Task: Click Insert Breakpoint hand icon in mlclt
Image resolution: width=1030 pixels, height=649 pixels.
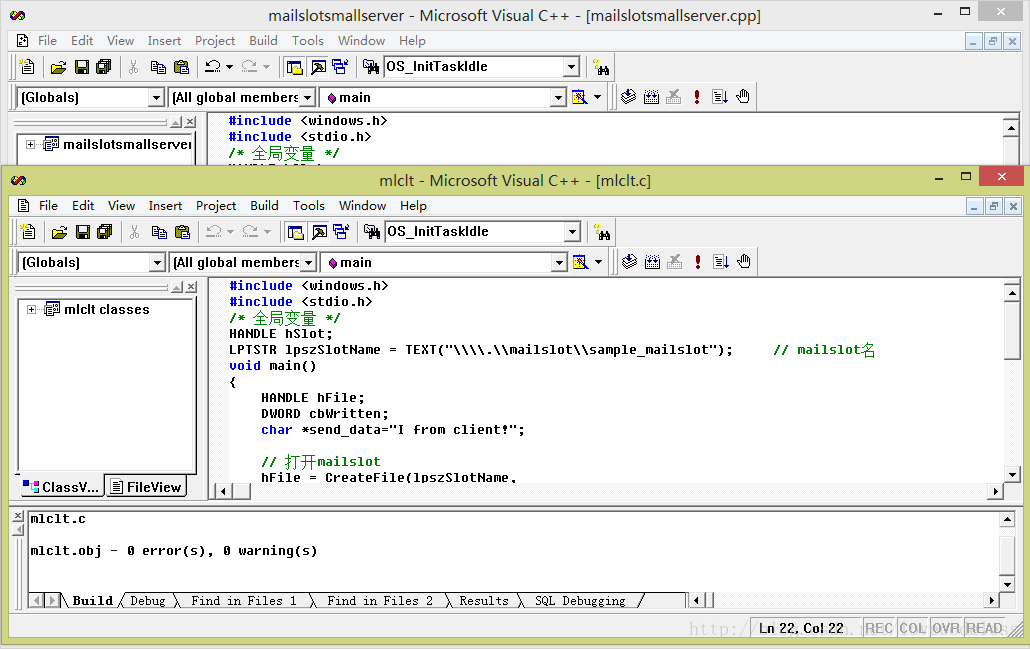Action: click(744, 261)
